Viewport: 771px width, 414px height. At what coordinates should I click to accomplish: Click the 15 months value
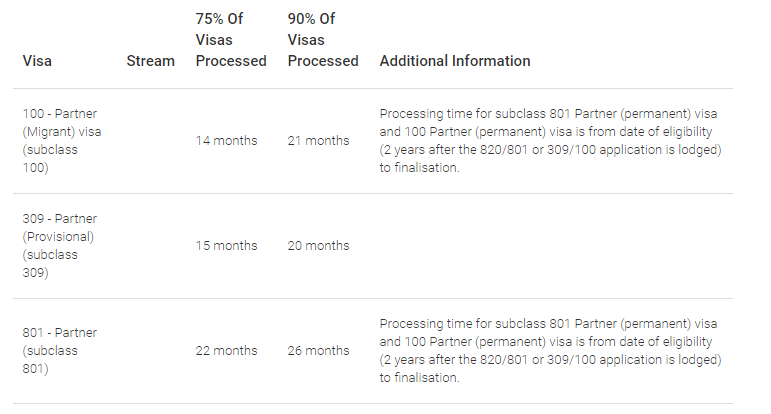[x=226, y=245]
